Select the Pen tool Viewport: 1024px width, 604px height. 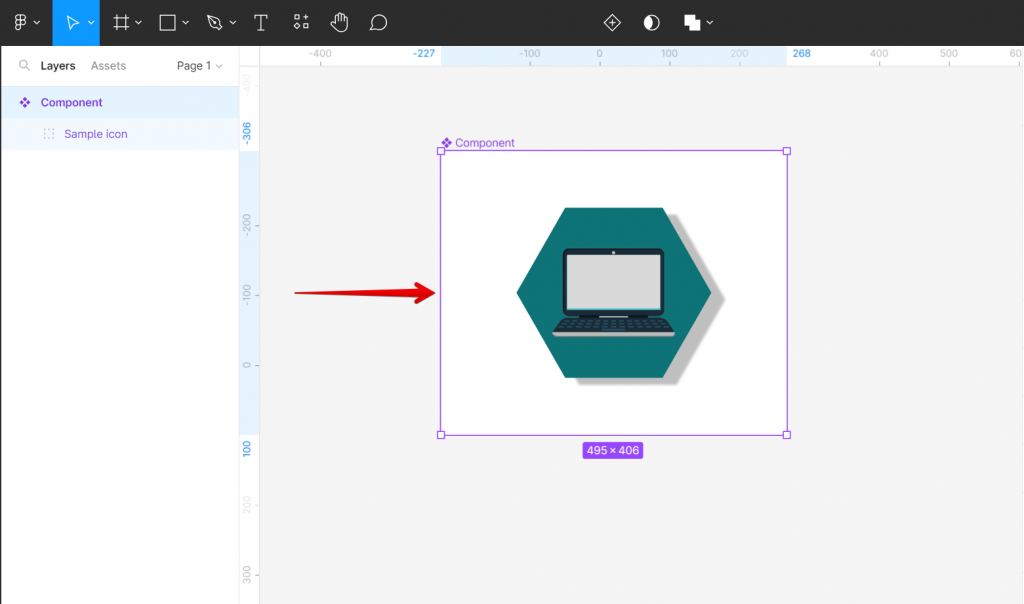(213, 22)
